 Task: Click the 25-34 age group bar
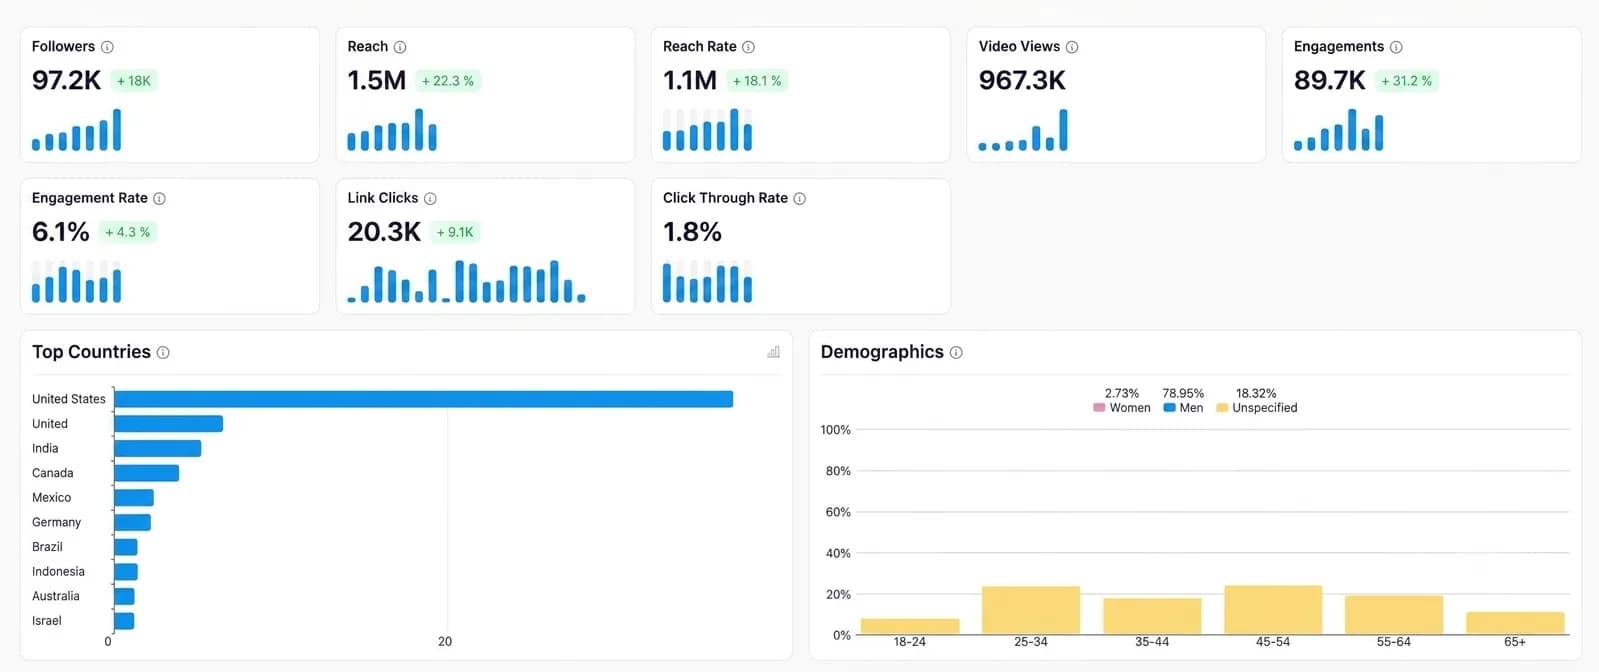[x=1031, y=610]
